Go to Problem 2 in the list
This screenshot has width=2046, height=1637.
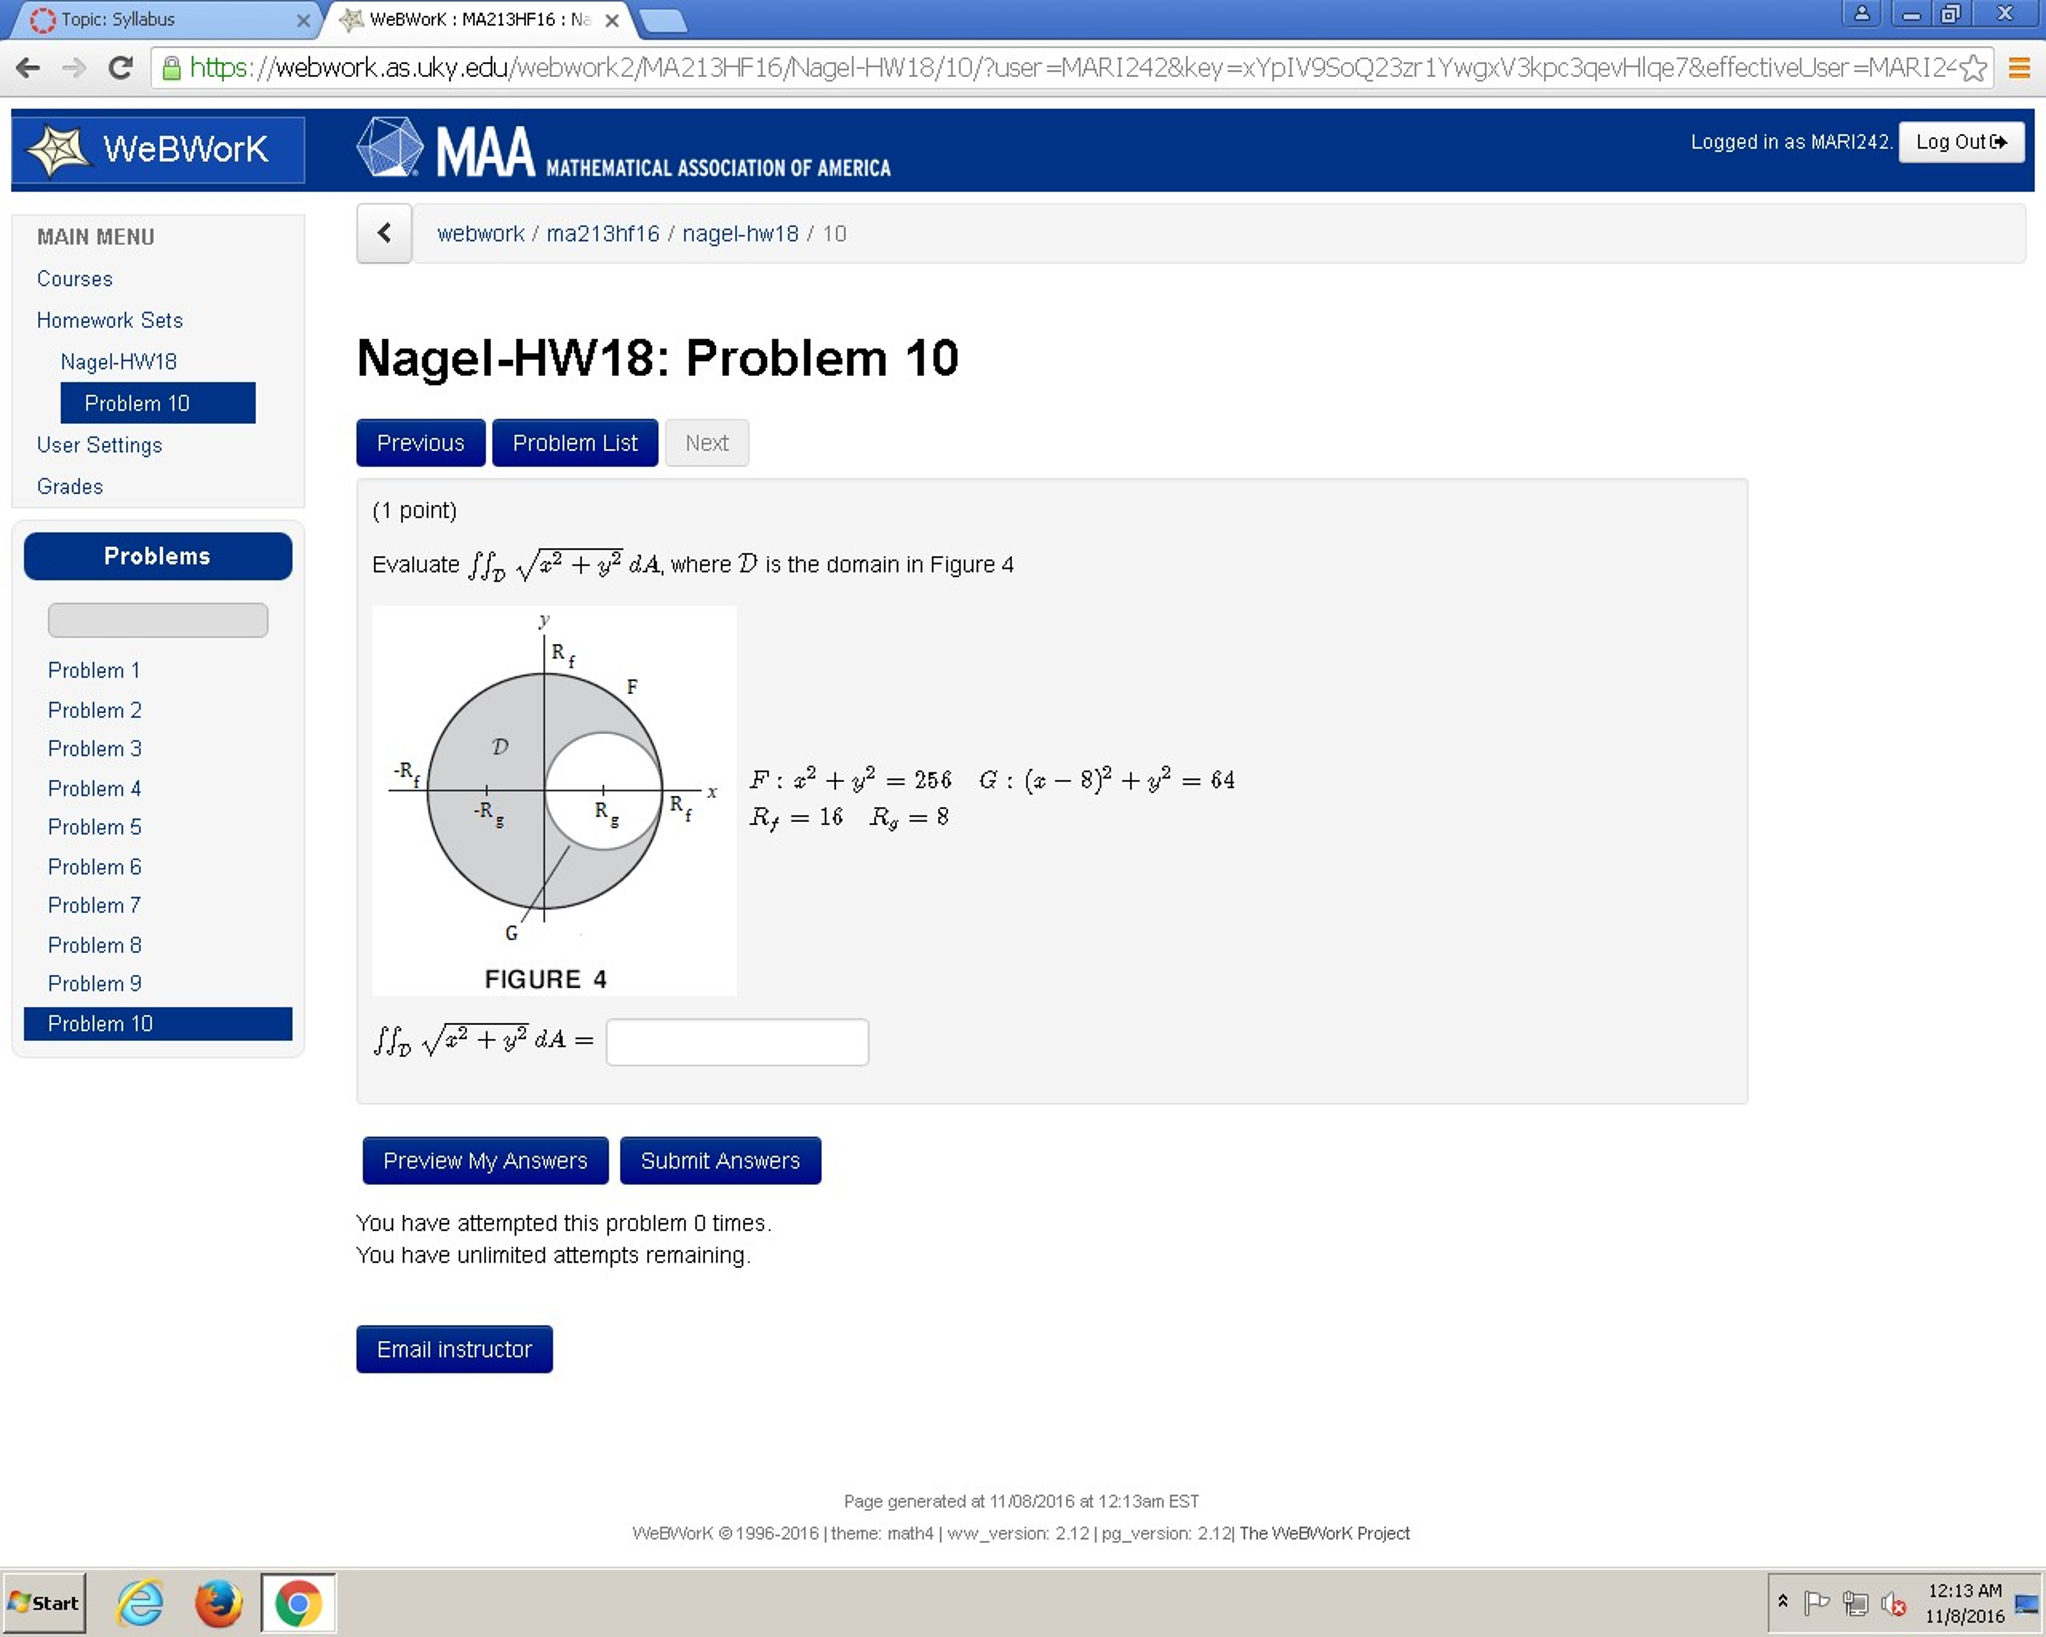(x=95, y=710)
